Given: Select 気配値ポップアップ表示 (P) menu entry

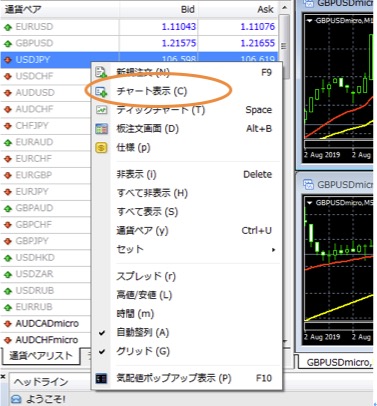Looking at the screenshot, I should tap(187, 378).
